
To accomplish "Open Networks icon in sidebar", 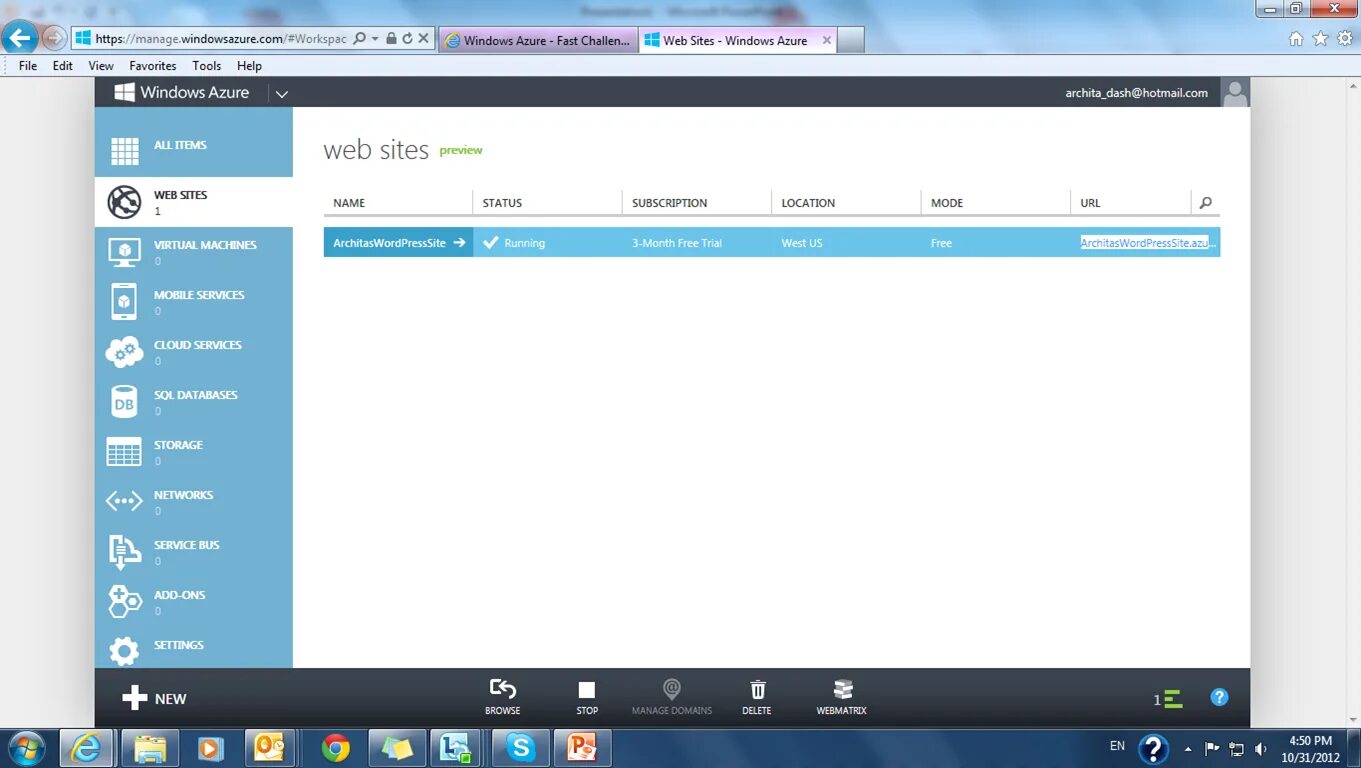I will pos(124,501).
